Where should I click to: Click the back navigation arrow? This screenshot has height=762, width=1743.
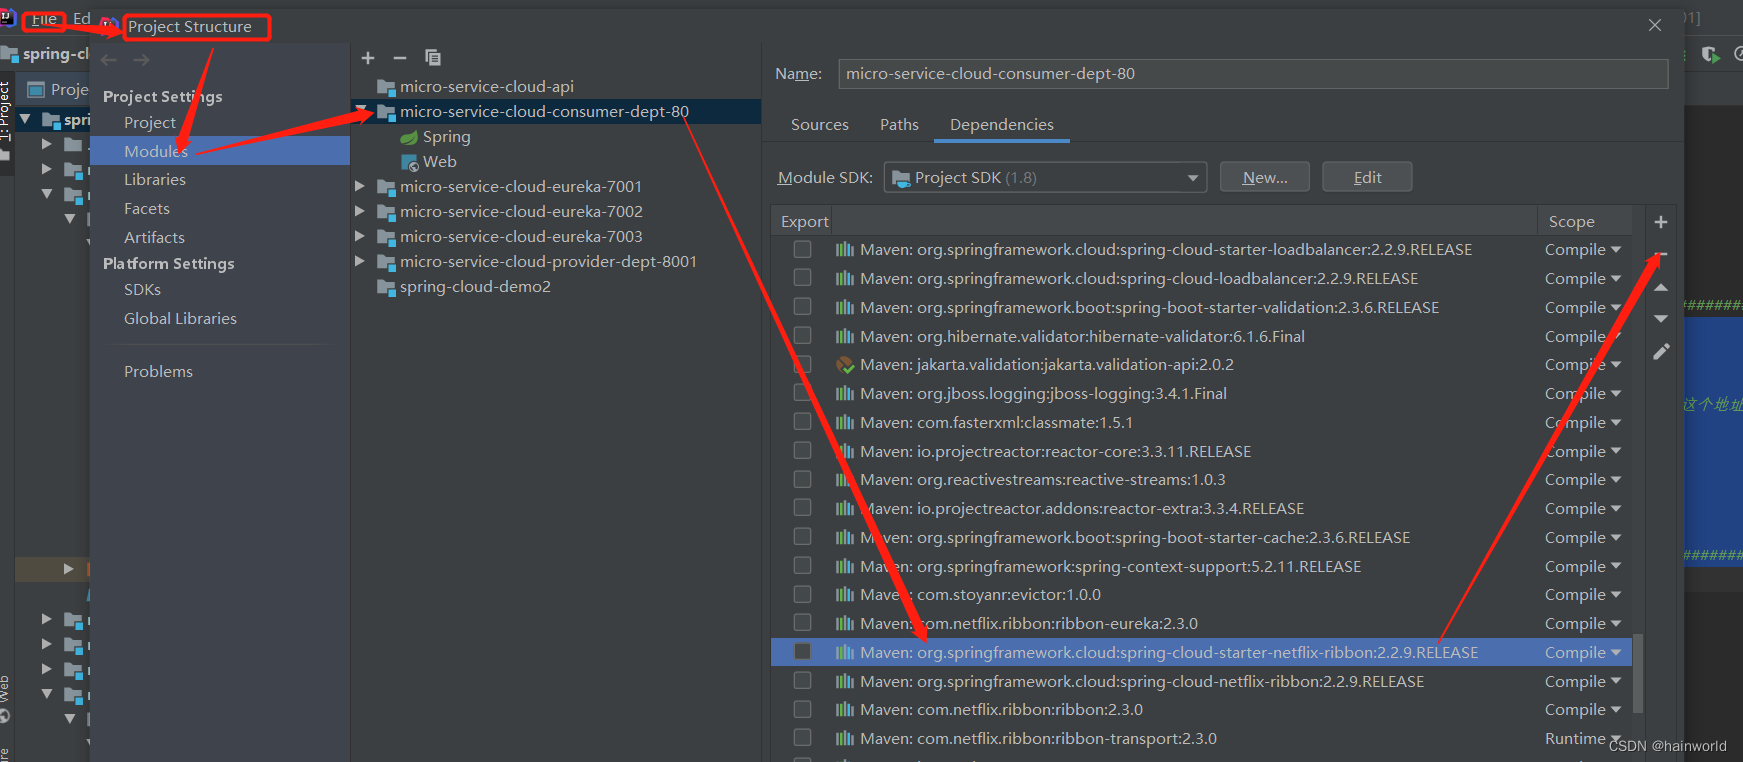tap(109, 60)
